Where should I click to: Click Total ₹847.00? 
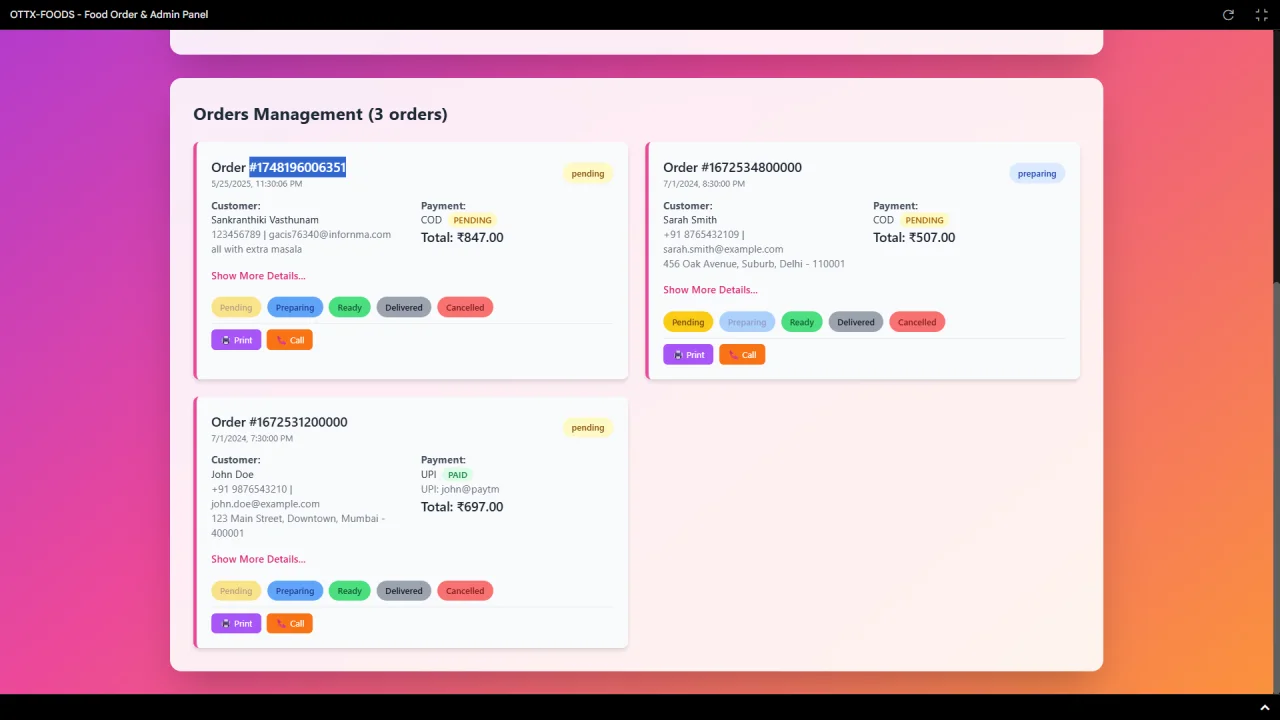pos(462,238)
